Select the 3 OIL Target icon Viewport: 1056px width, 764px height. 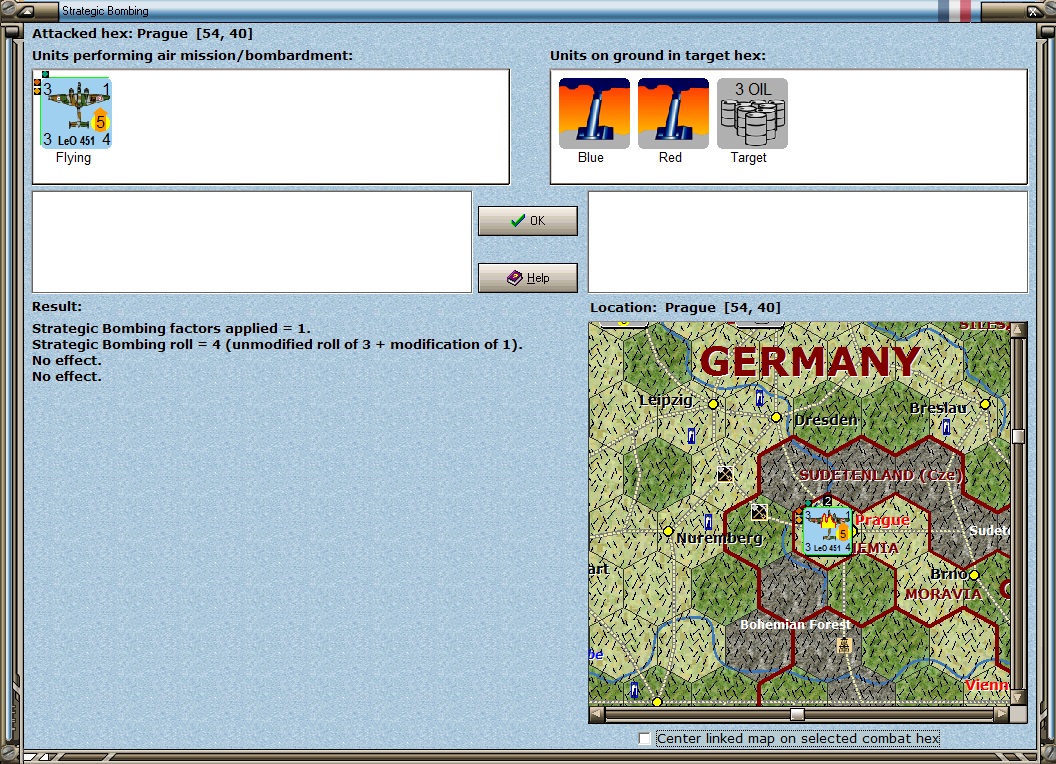(x=752, y=113)
